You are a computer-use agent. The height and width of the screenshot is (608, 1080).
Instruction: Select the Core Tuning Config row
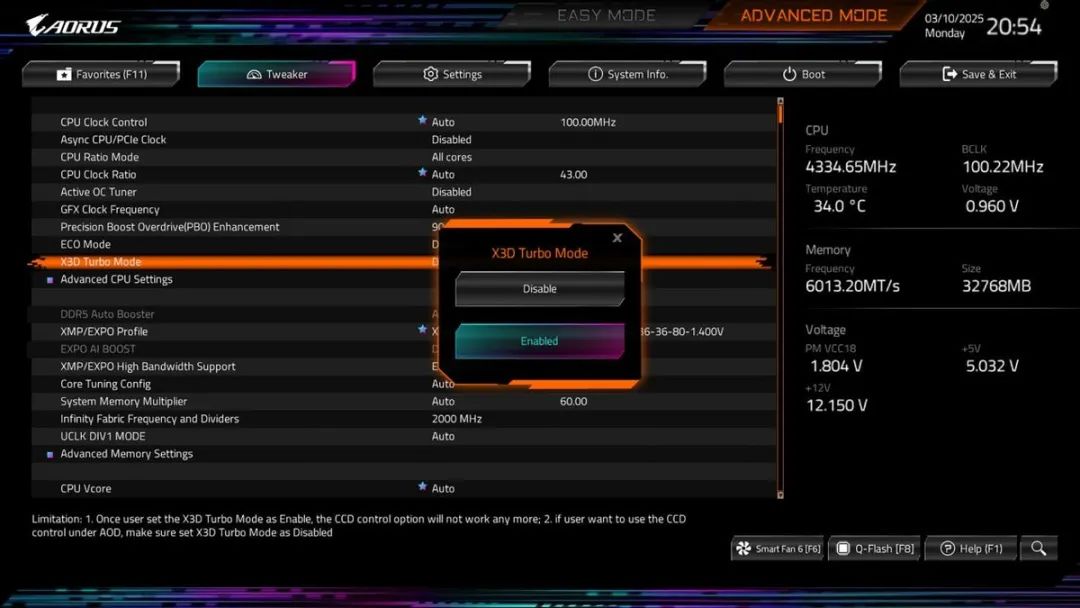point(403,384)
